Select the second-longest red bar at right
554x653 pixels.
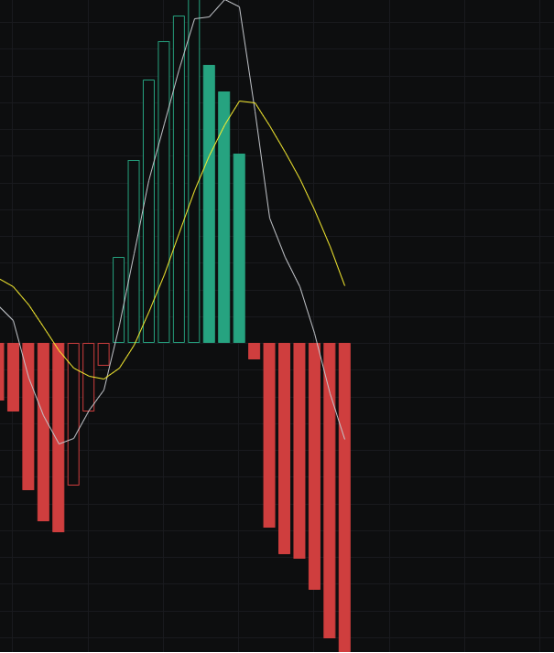329,491
